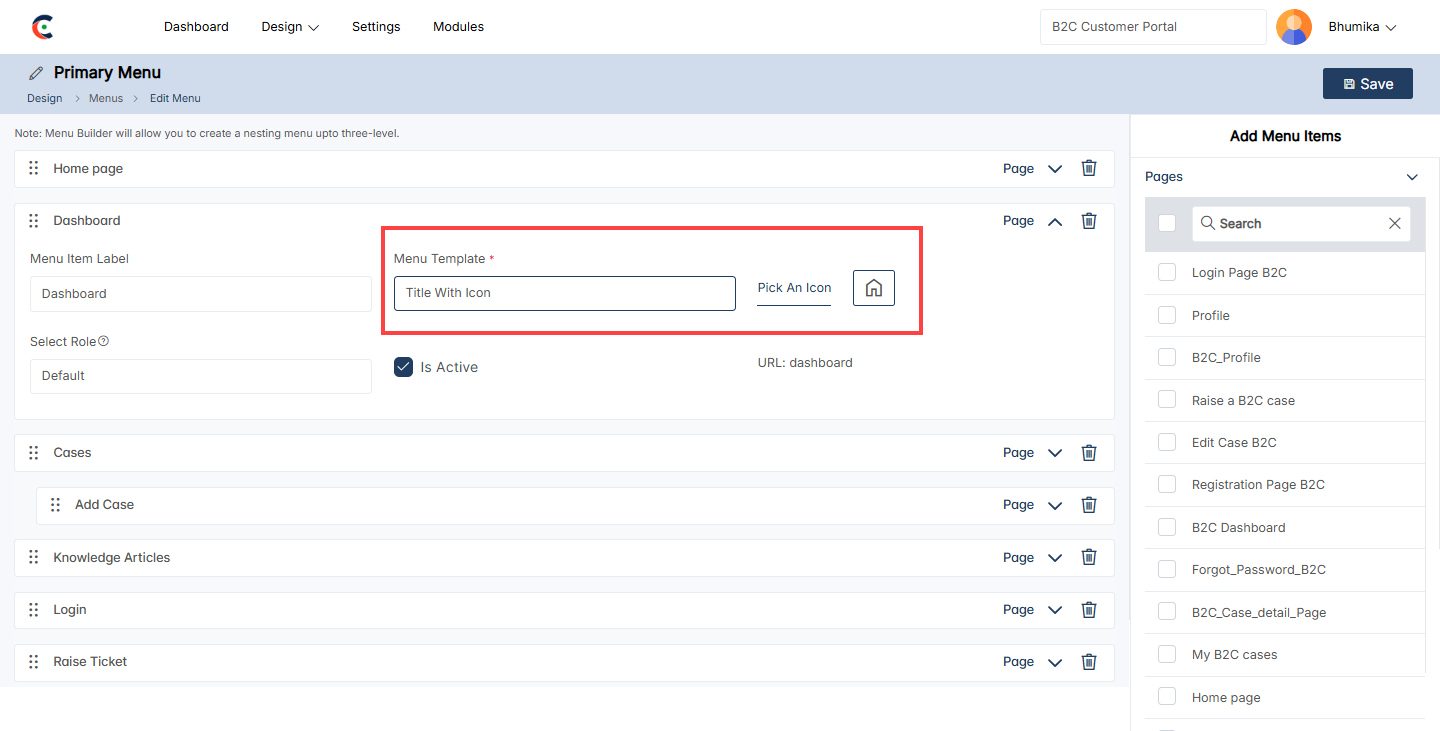The image size is (1440, 731).
Task: Click trash icon for Knowledge Articles
Action: (1089, 557)
